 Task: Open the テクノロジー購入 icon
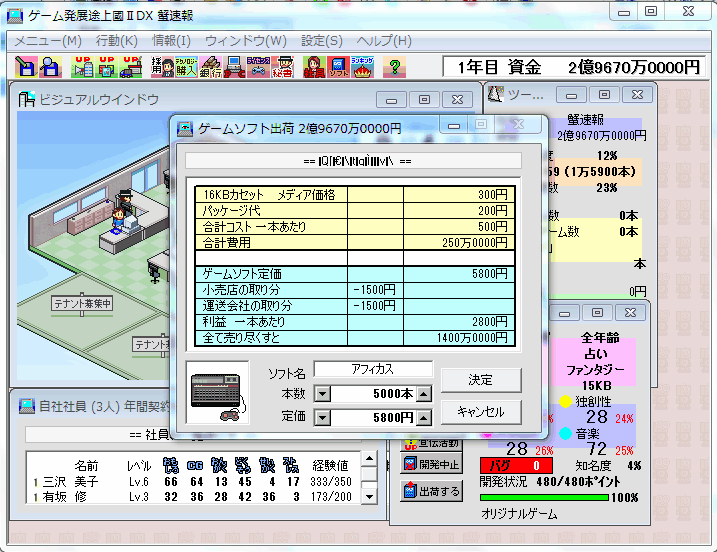pyautogui.click(x=187, y=67)
